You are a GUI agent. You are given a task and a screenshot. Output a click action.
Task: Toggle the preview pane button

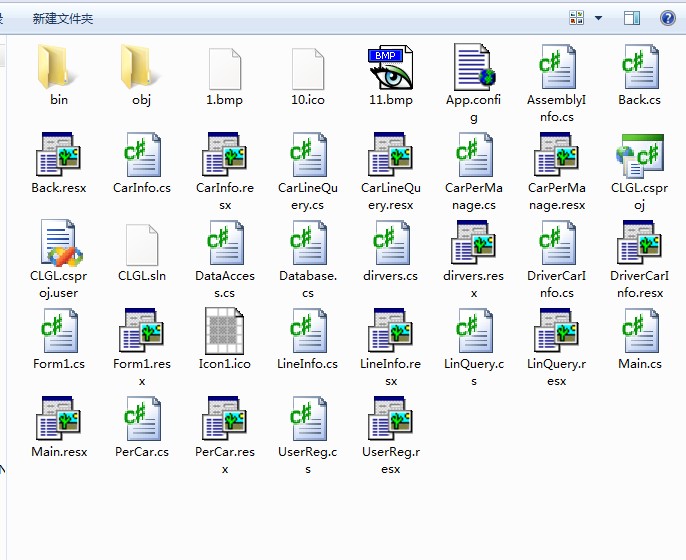[631, 18]
